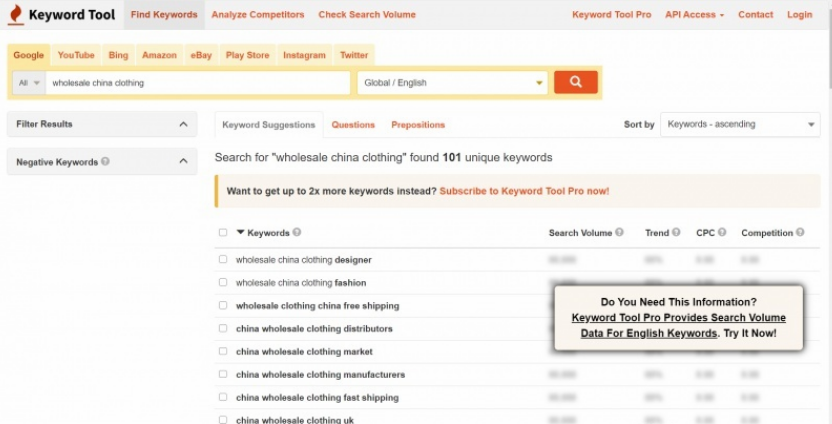The height and width of the screenshot is (424, 832).
Task: Check the 'wholesale china clothing designer' row
Action: 223,259
